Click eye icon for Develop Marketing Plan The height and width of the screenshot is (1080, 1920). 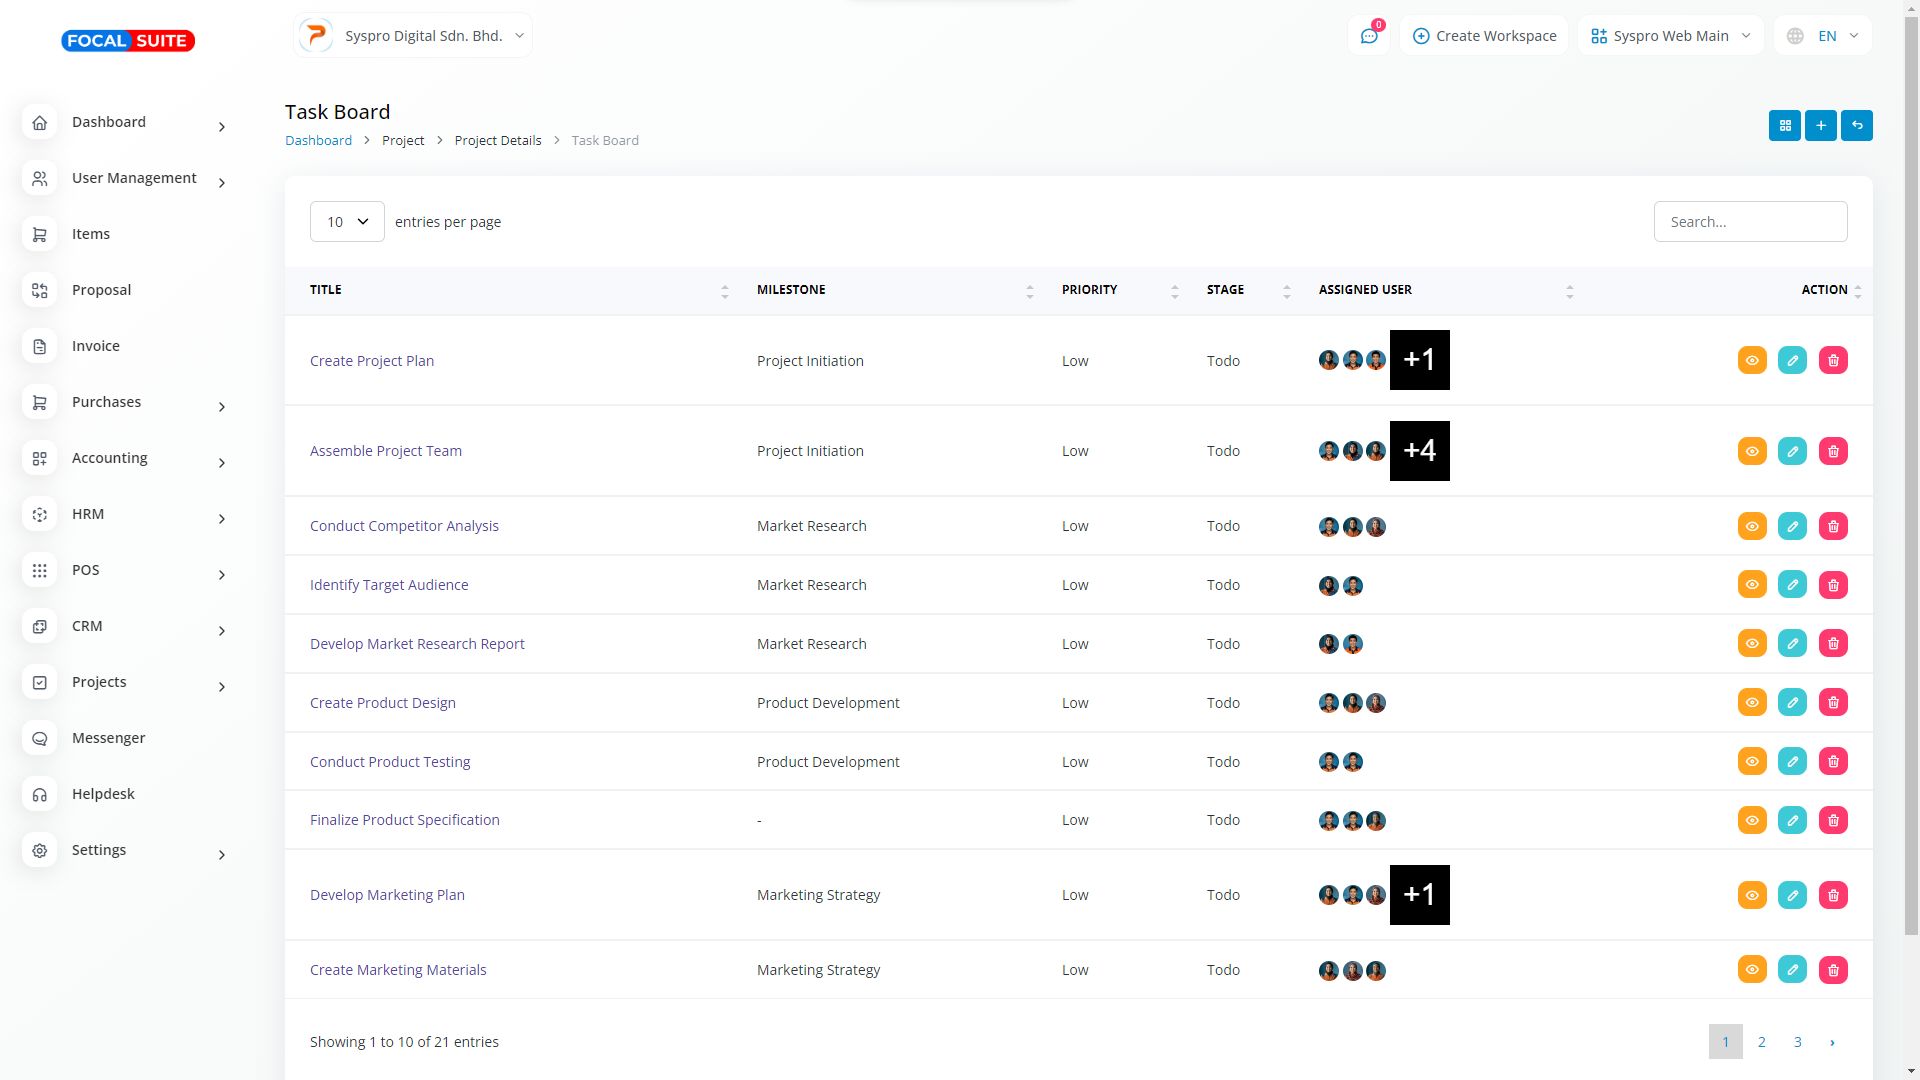(x=1751, y=894)
